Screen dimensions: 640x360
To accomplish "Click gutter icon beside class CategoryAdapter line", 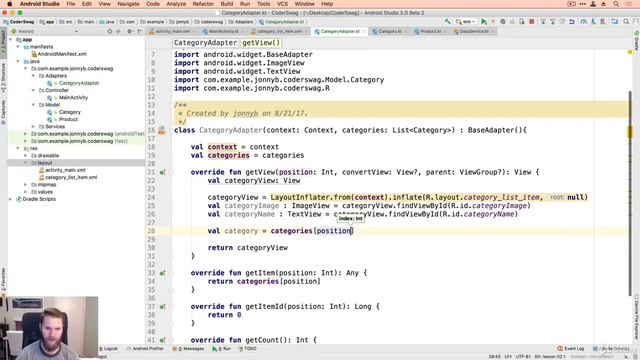I will tap(162, 130).
